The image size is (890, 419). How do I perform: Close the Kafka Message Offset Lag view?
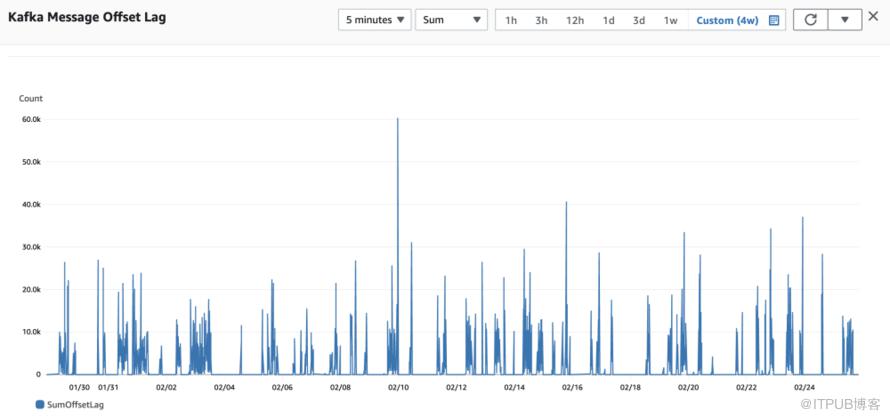click(874, 16)
